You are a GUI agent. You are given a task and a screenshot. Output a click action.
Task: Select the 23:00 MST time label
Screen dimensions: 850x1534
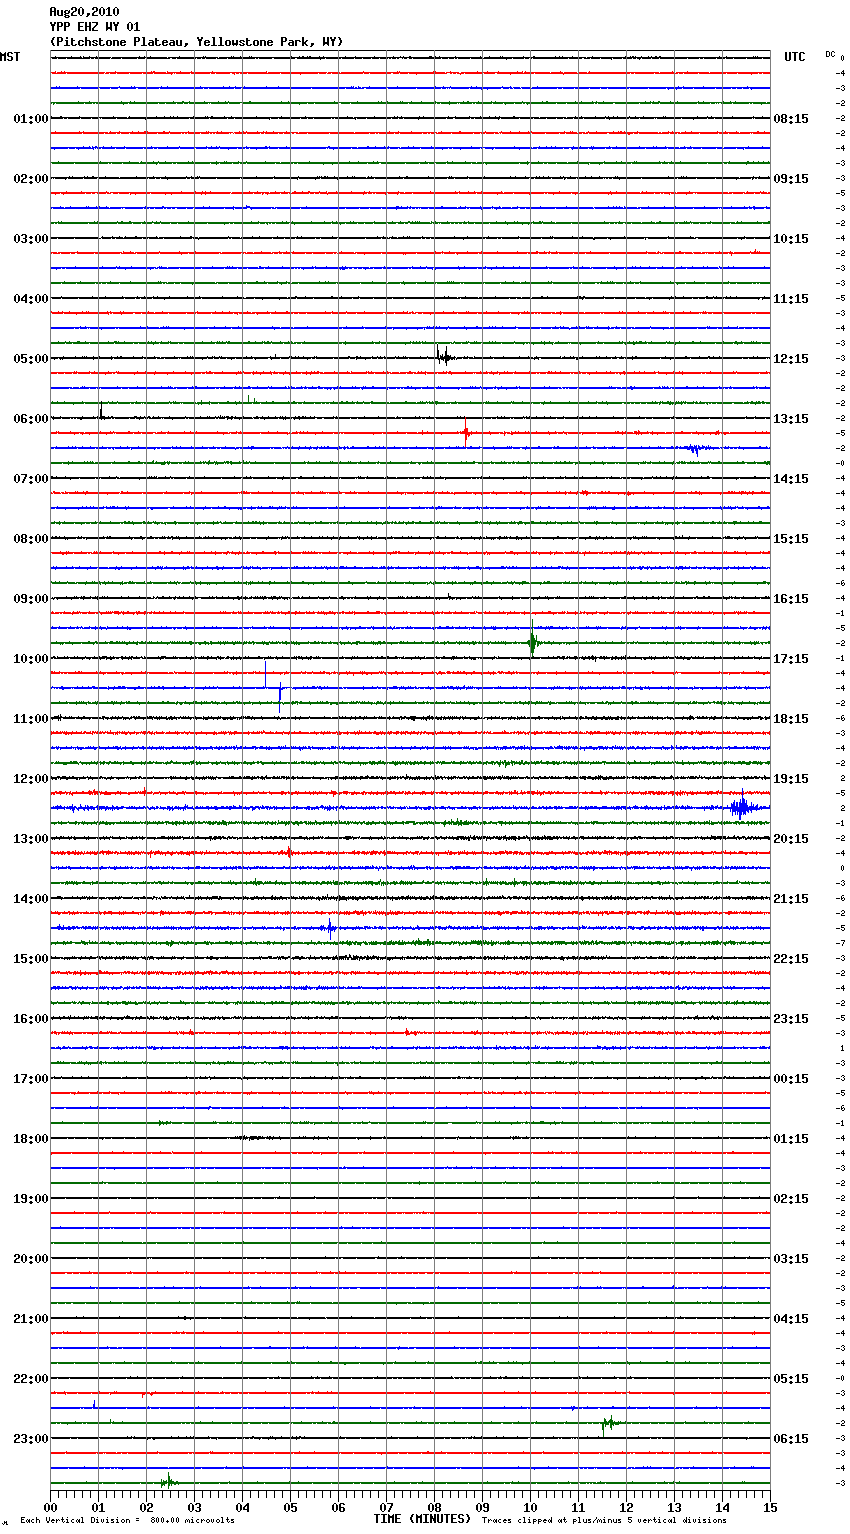(x=31, y=1439)
